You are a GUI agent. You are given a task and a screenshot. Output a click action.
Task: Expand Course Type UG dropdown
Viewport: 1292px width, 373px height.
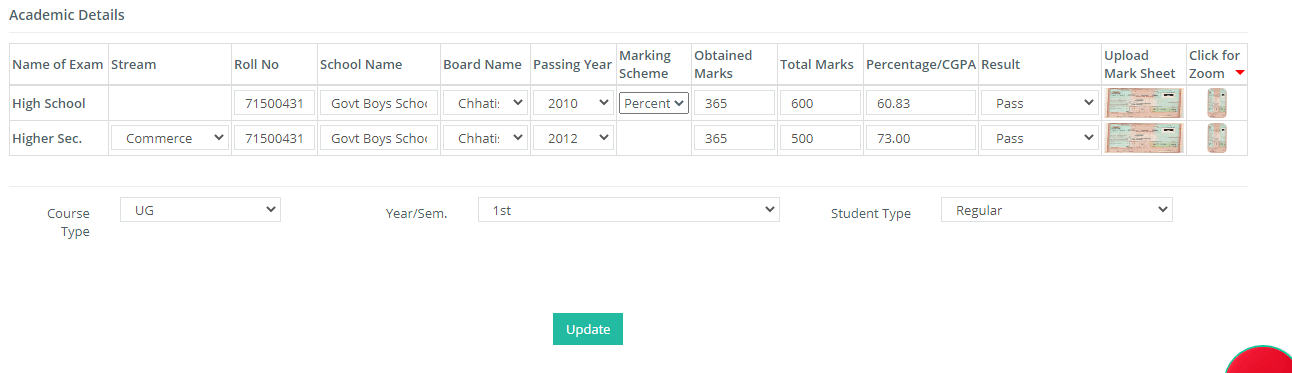[x=200, y=209]
